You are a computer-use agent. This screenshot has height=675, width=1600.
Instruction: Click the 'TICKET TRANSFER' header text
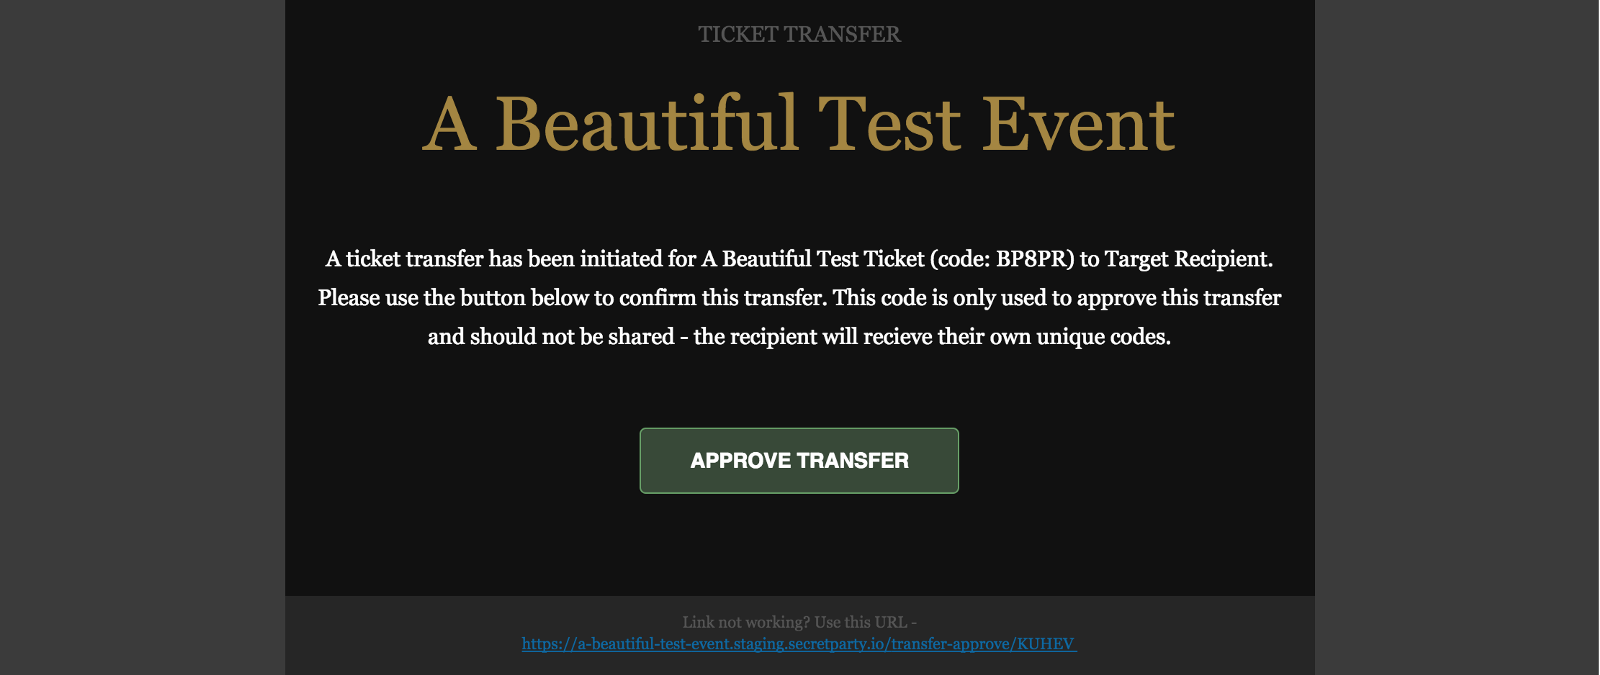coord(799,34)
